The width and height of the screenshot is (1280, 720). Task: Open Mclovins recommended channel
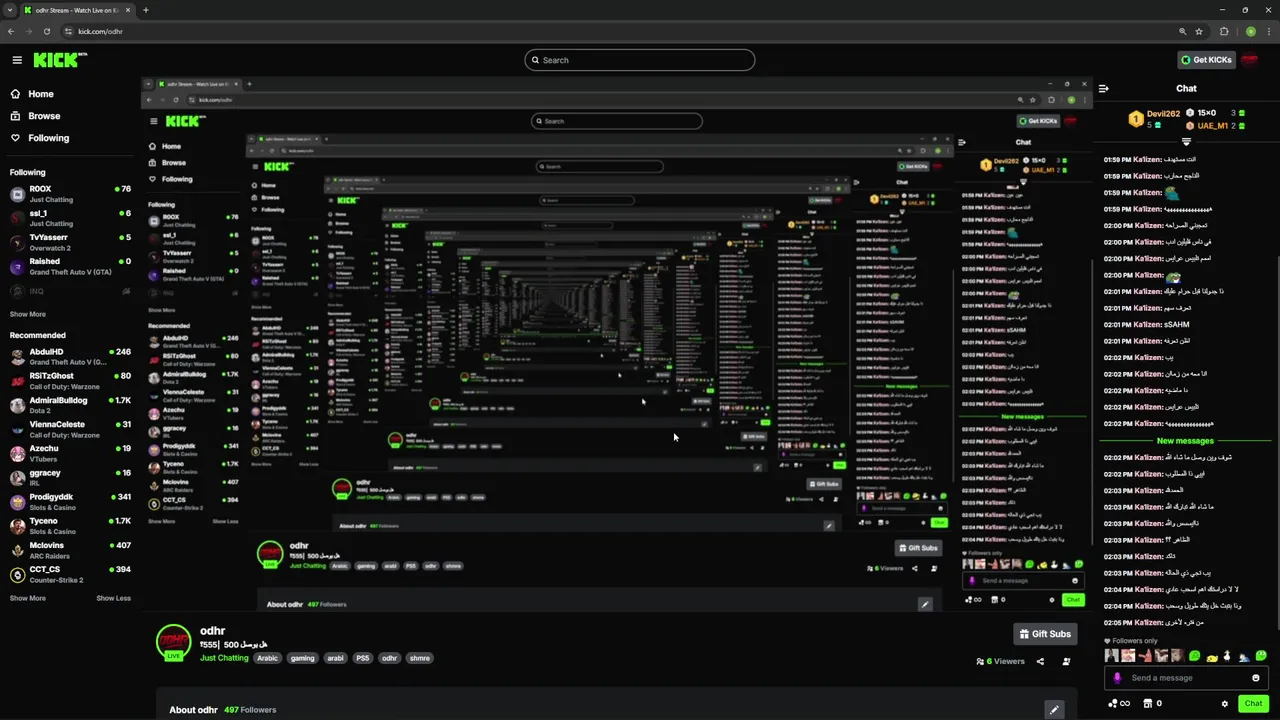click(x=70, y=549)
